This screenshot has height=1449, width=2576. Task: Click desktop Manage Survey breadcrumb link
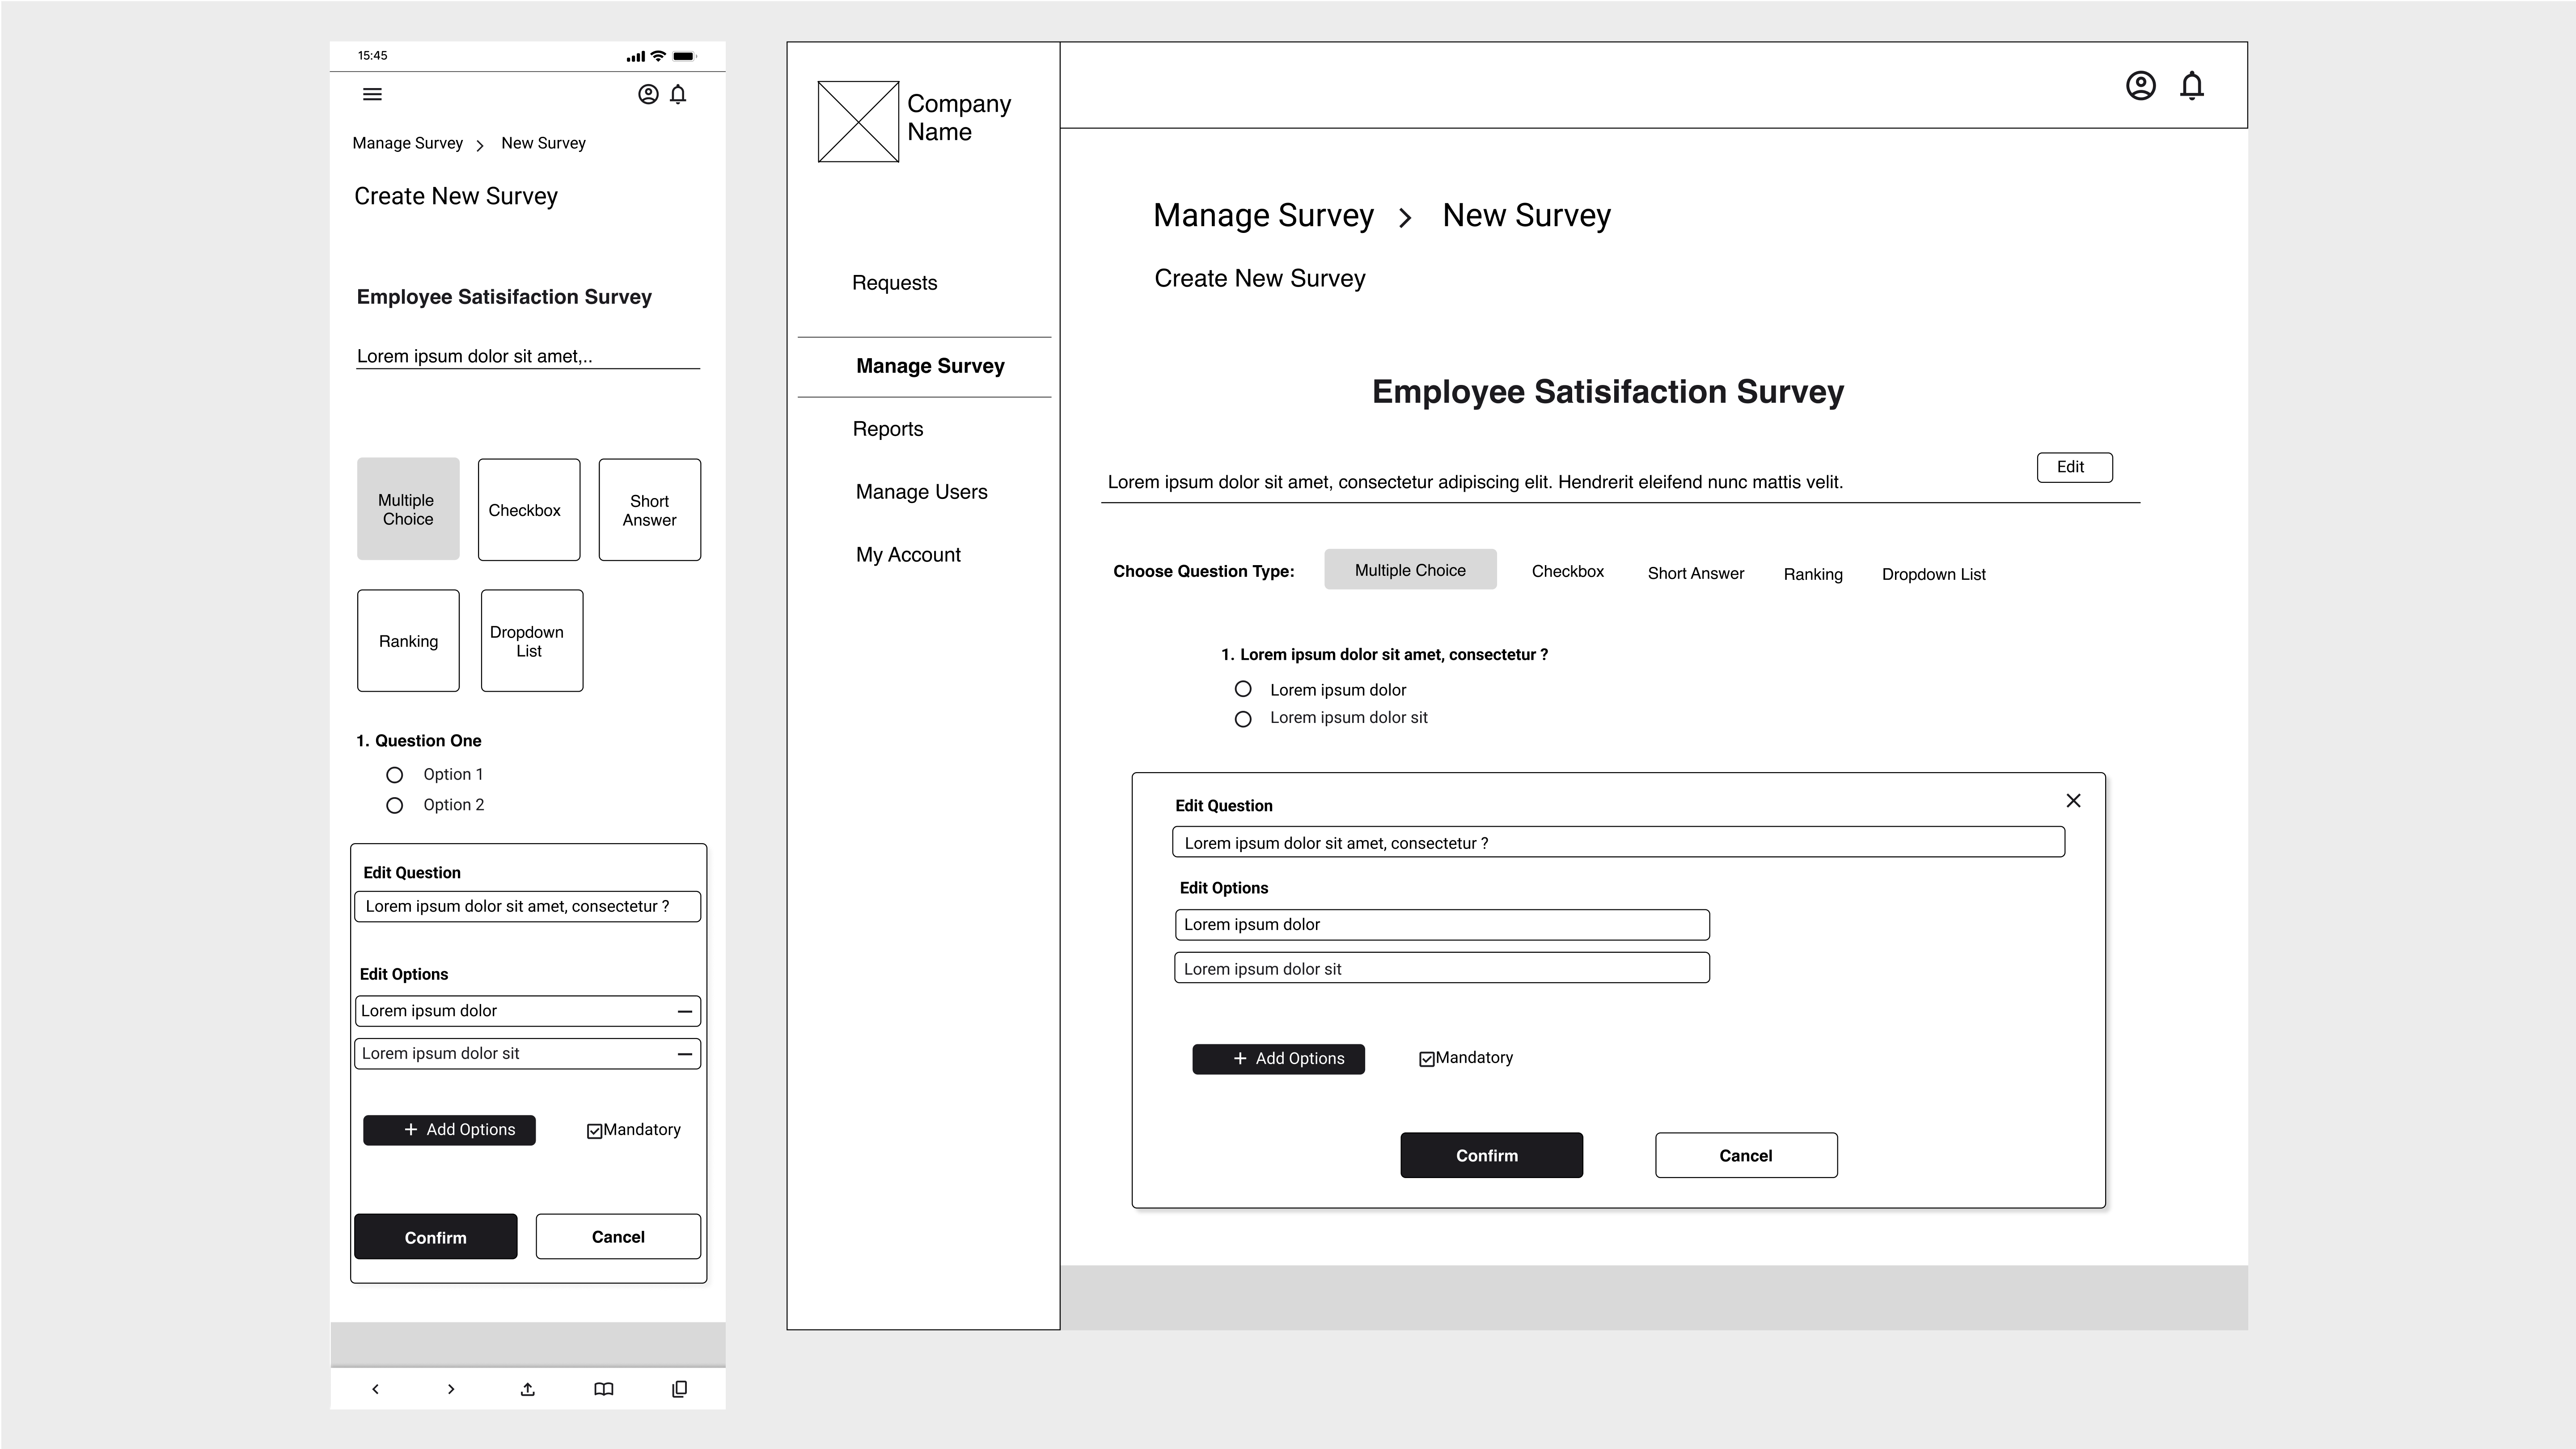1264,216
